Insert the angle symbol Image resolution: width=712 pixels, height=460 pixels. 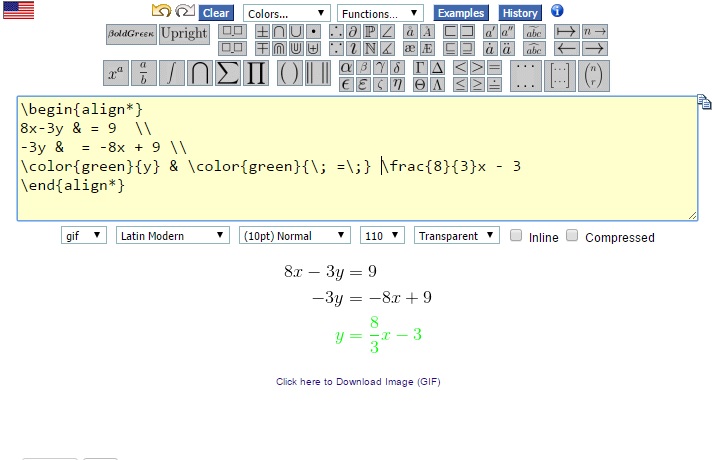tap(387, 32)
